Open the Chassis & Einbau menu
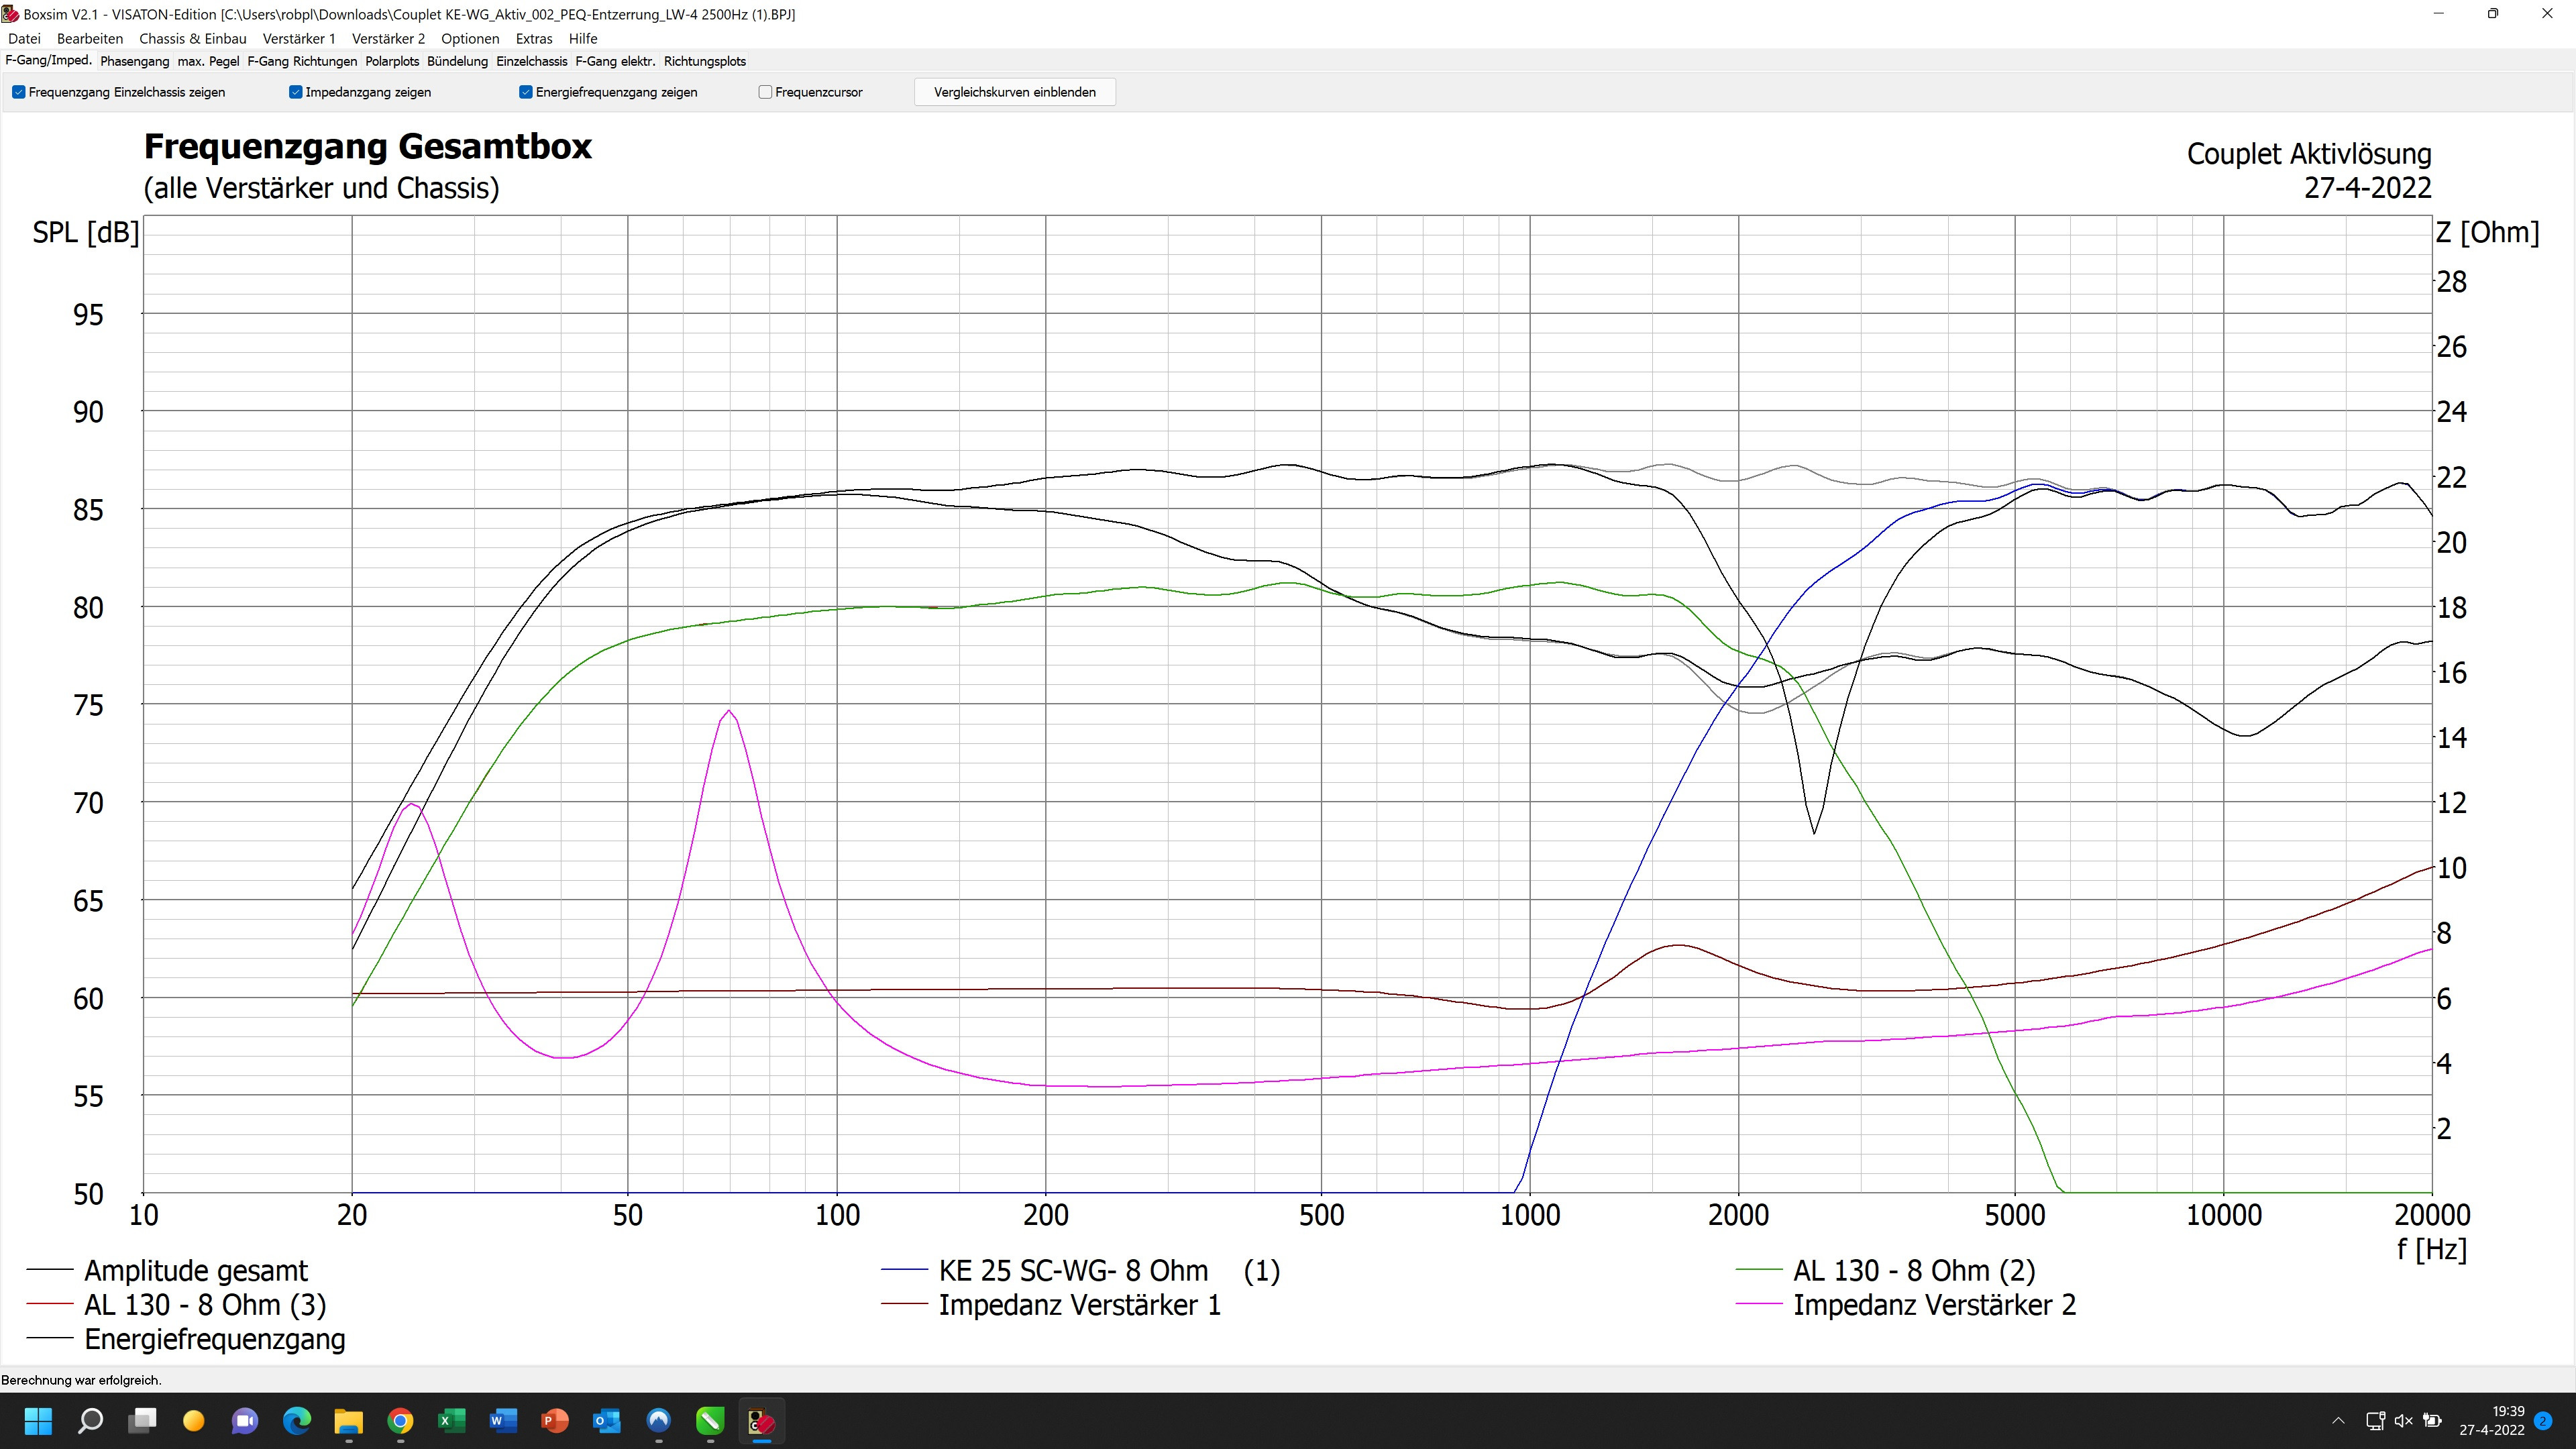 point(193,39)
